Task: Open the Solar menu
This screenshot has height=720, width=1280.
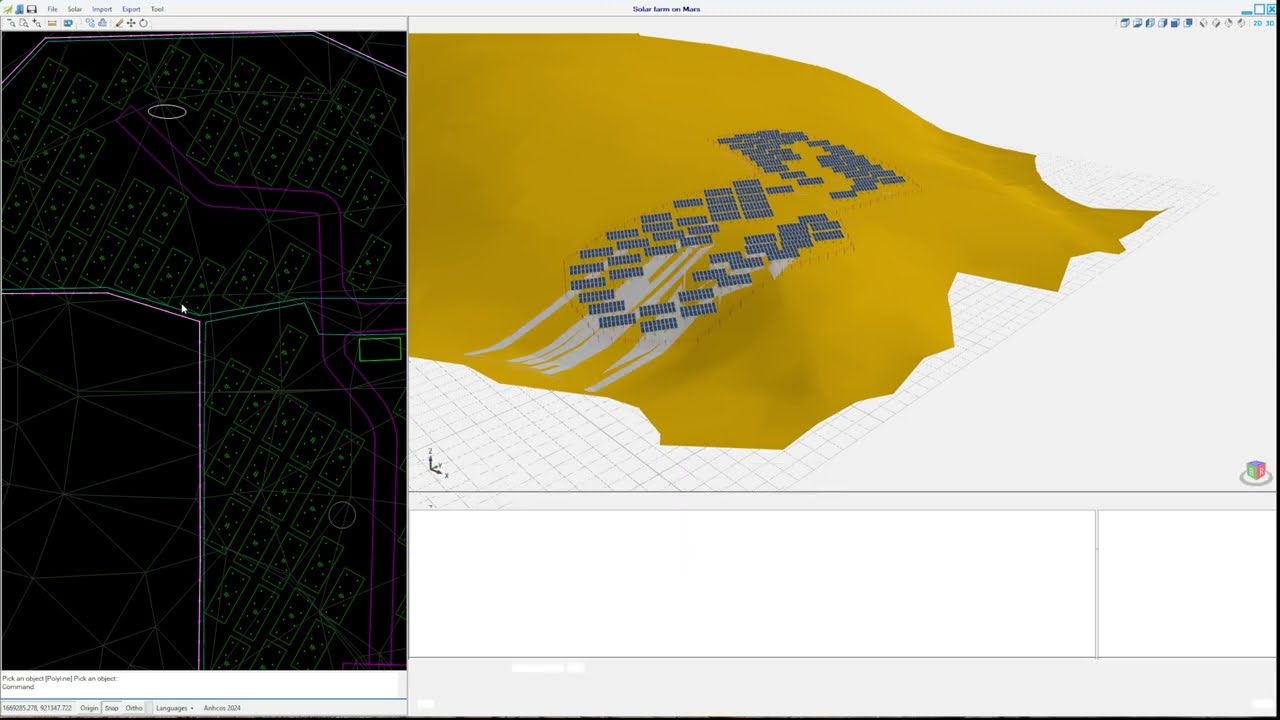Action: click(x=75, y=9)
